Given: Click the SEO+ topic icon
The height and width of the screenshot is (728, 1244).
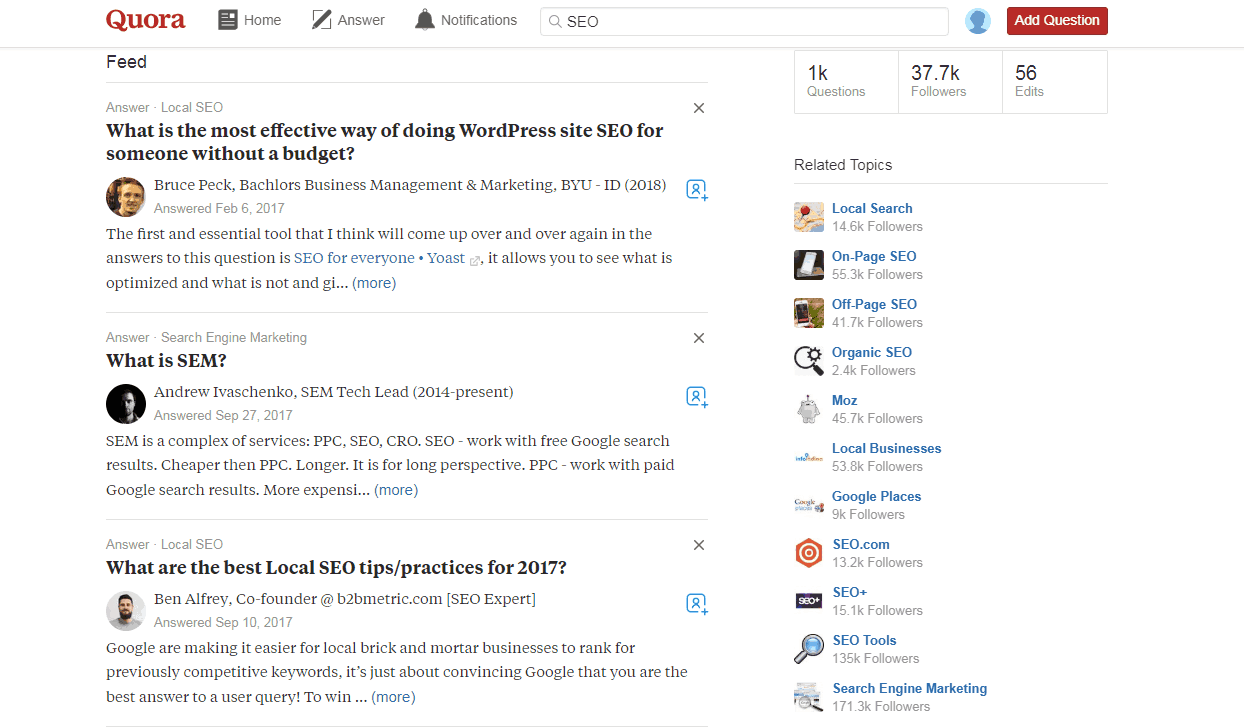Looking at the screenshot, I should pos(809,601).
